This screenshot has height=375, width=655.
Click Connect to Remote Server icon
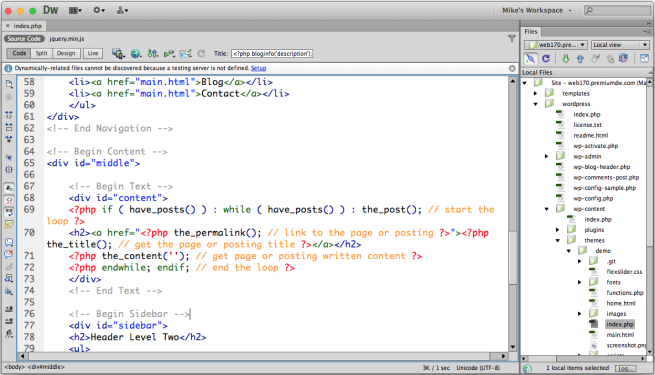click(530, 58)
